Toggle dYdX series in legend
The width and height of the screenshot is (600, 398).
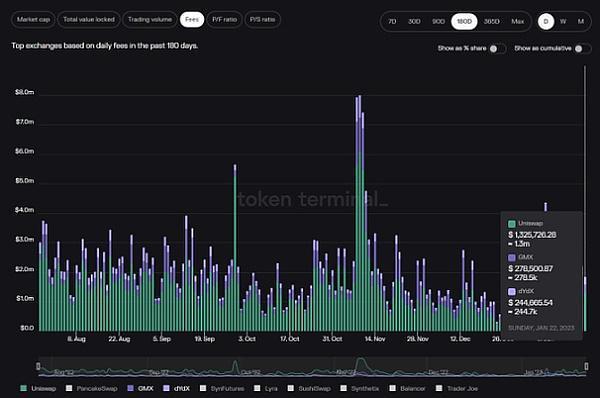coord(176,388)
